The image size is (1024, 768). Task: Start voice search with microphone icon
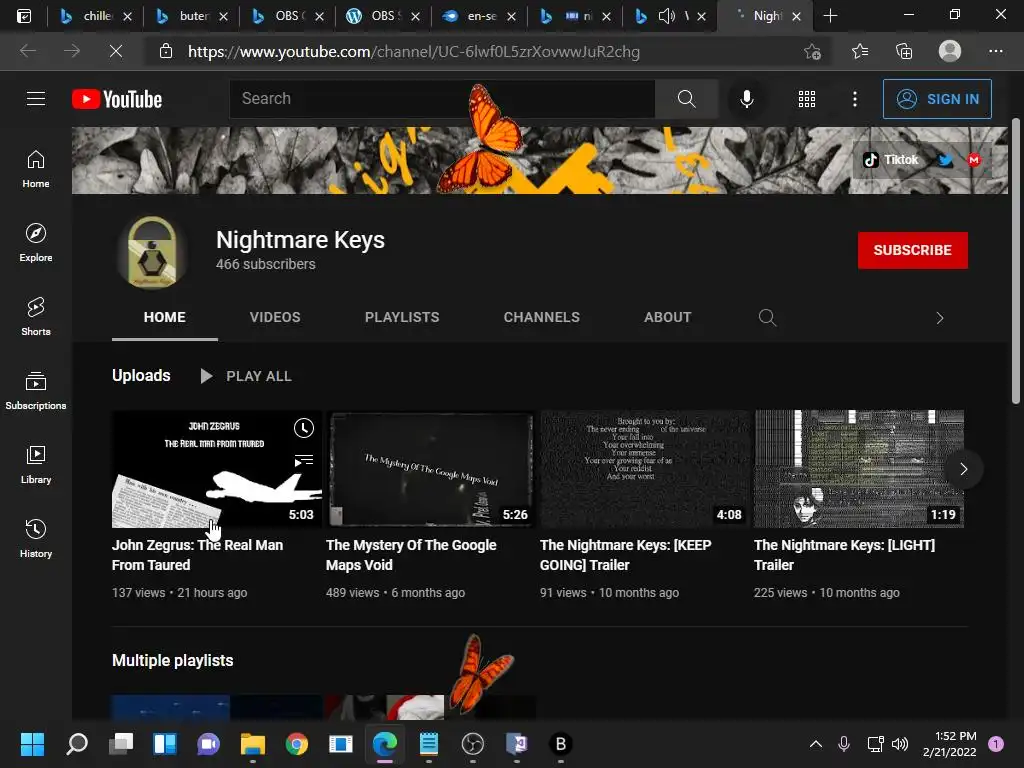[746, 99]
